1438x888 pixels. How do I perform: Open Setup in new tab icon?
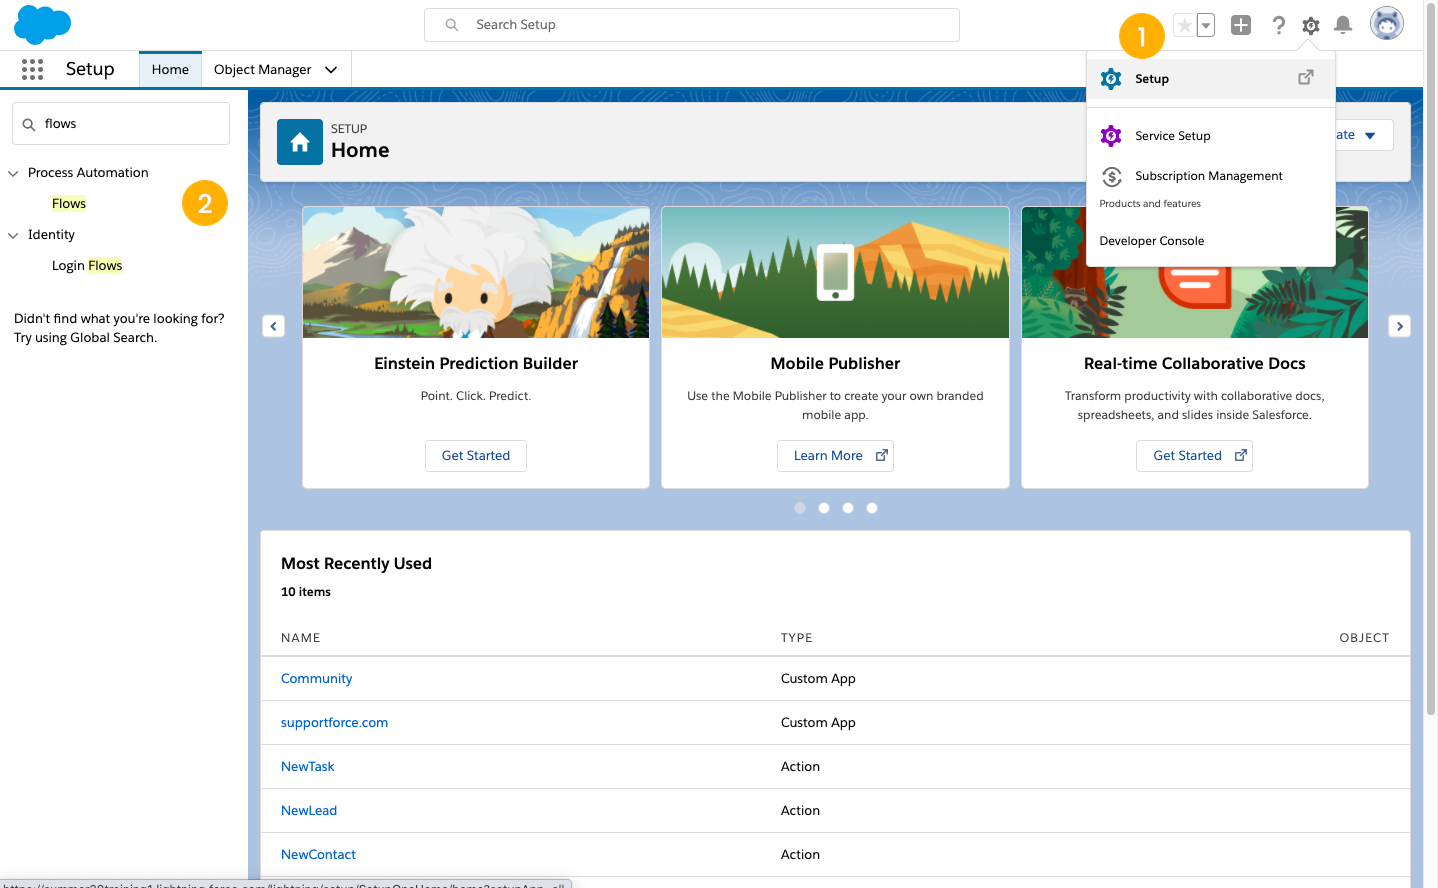point(1306,77)
